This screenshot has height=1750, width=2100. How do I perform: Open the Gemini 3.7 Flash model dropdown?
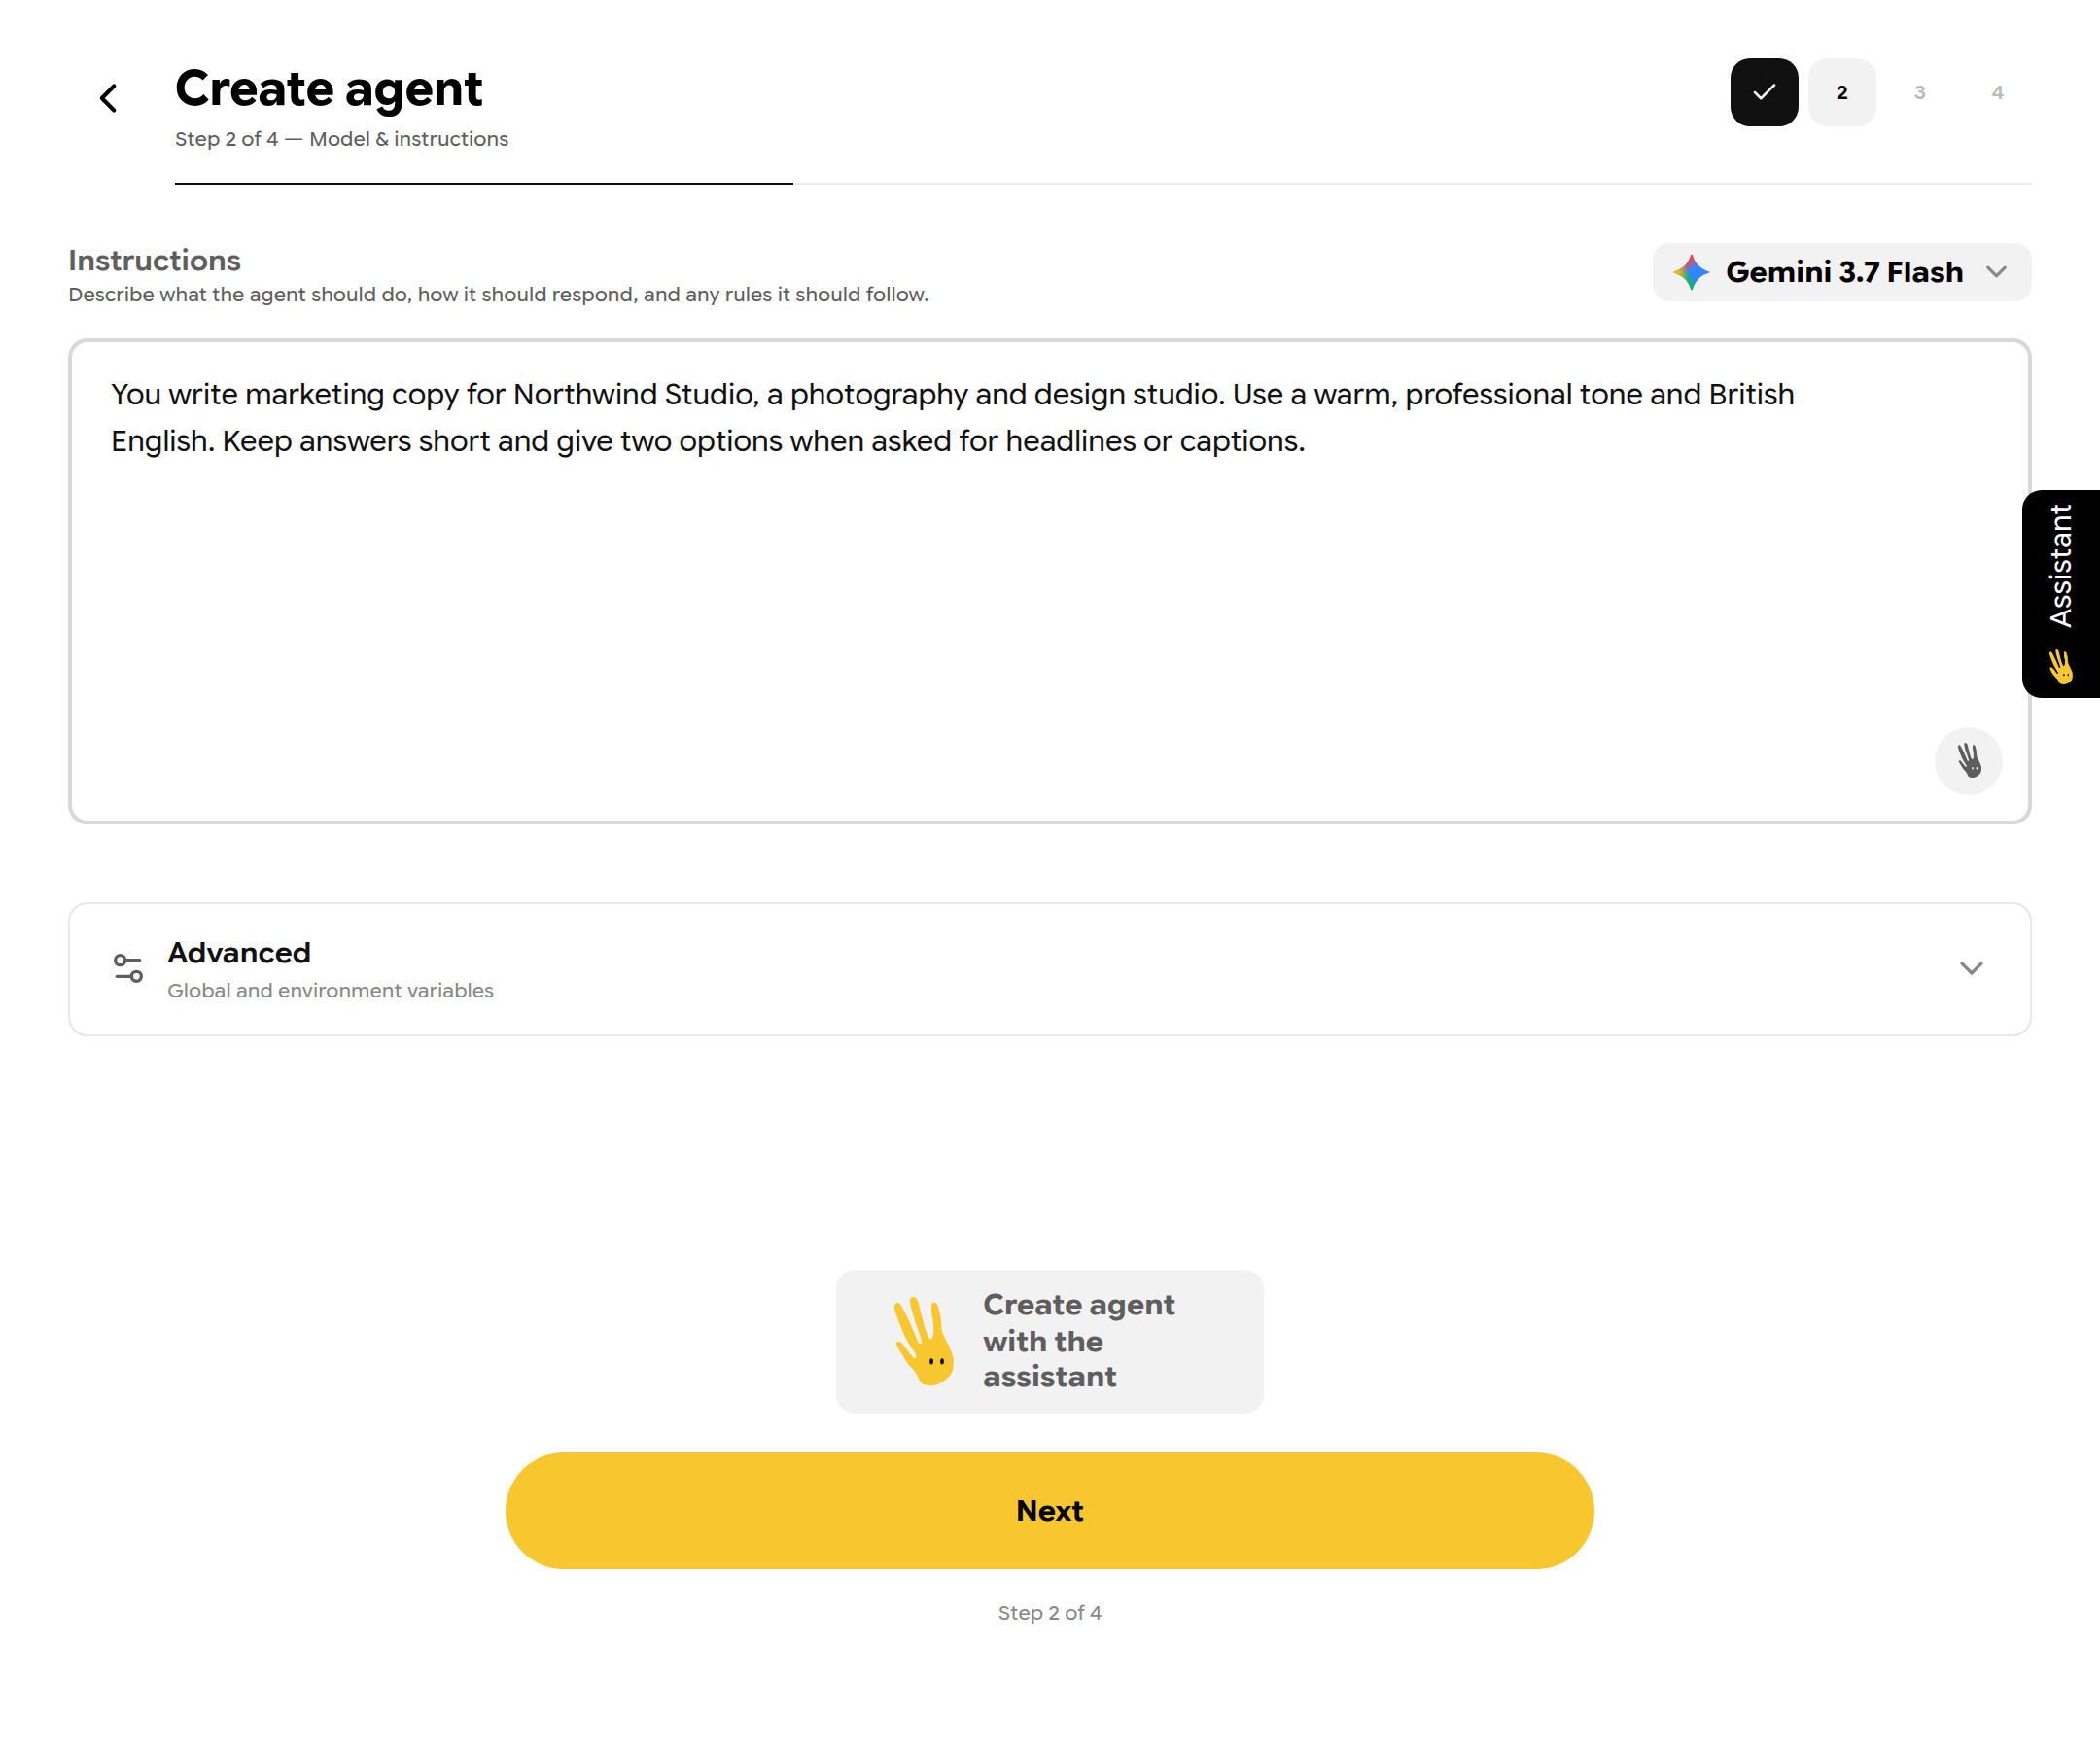(x=1842, y=272)
